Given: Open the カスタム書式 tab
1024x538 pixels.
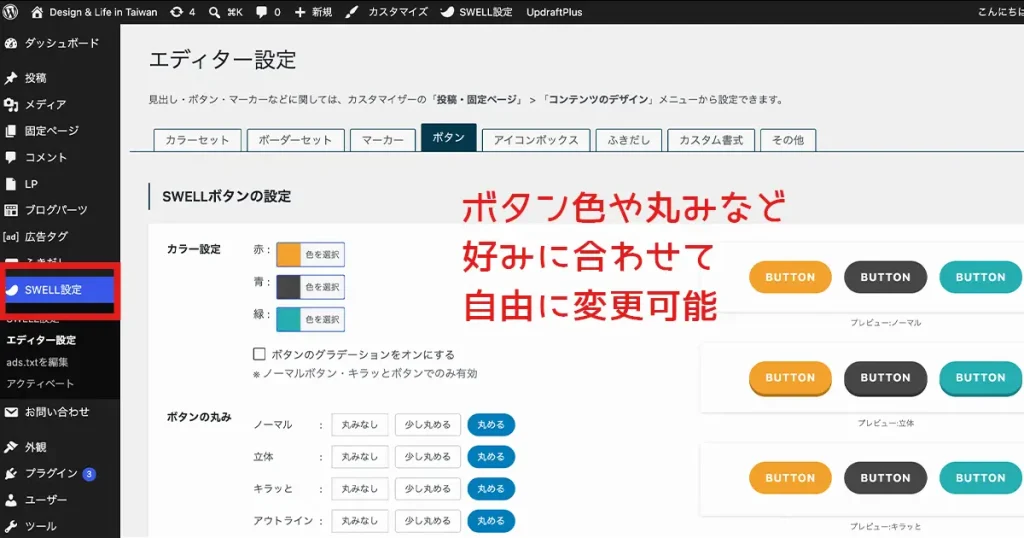Looking at the screenshot, I should point(711,140).
